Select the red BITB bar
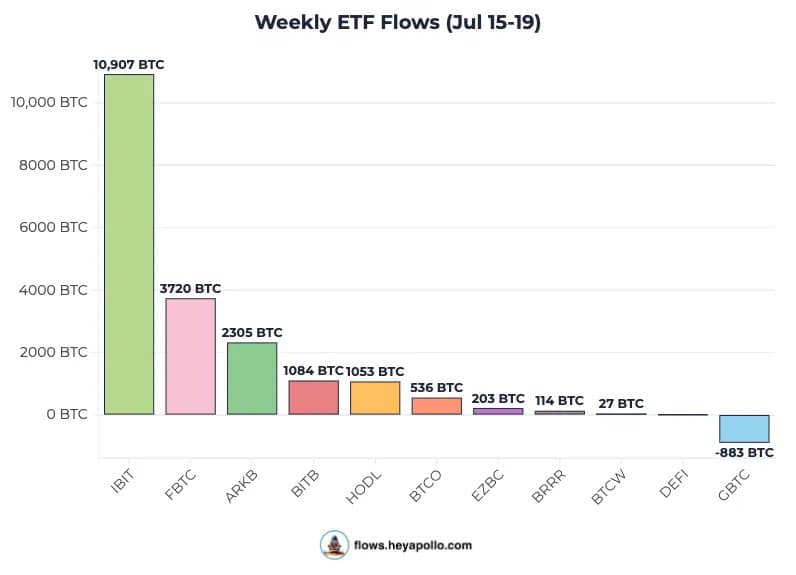796x575 pixels. (x=314, y=397)
